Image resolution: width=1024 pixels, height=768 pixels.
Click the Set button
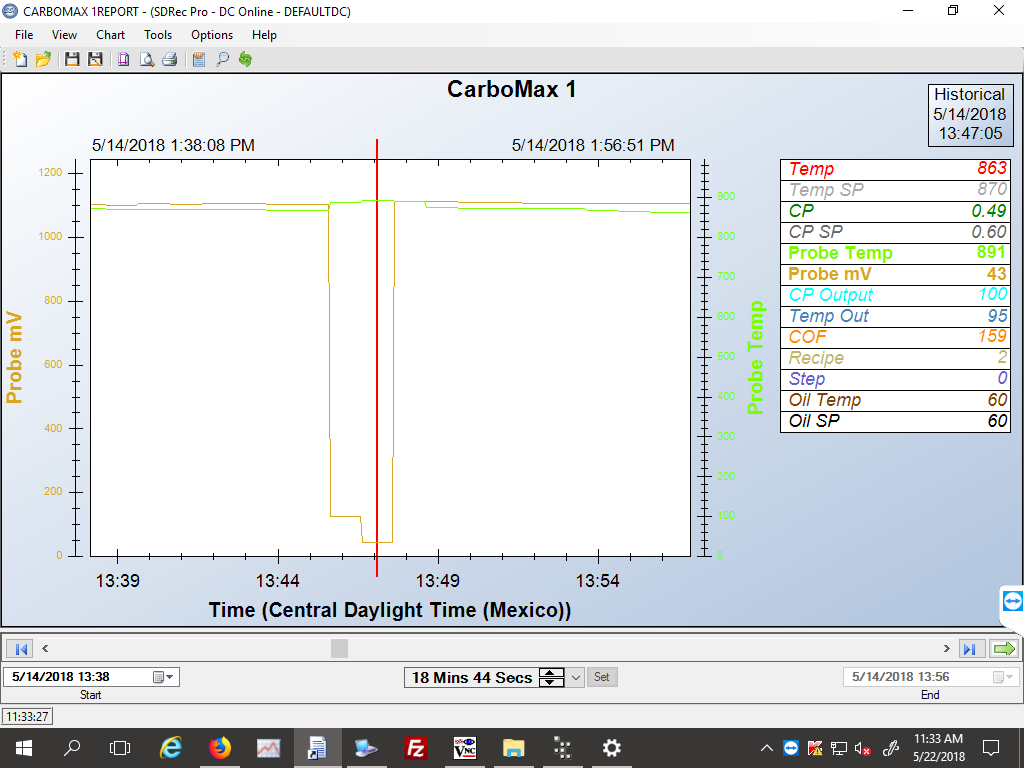pos(601,677)
